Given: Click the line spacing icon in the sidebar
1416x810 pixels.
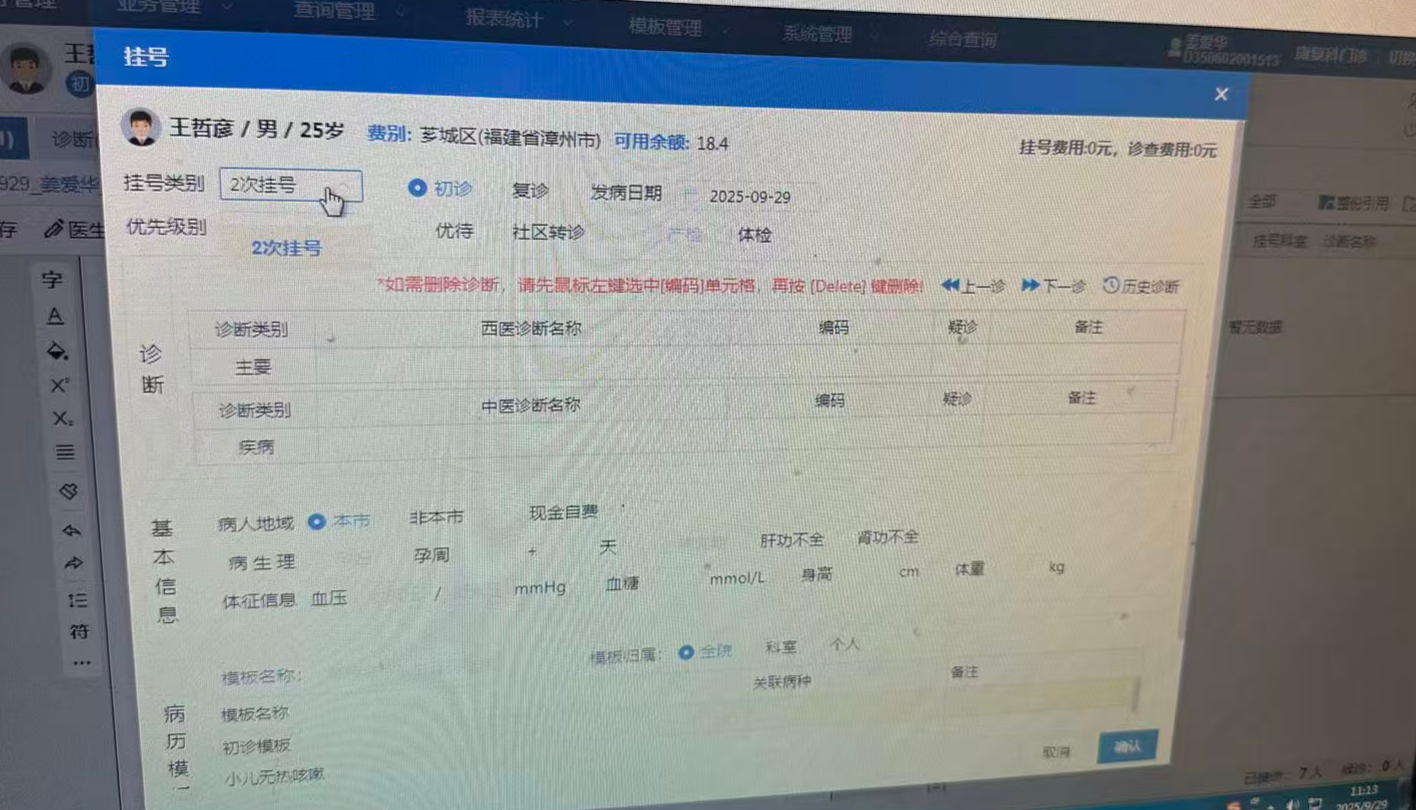Looking at the screenshot, I should pyautogui.click(x=77, y=600).
